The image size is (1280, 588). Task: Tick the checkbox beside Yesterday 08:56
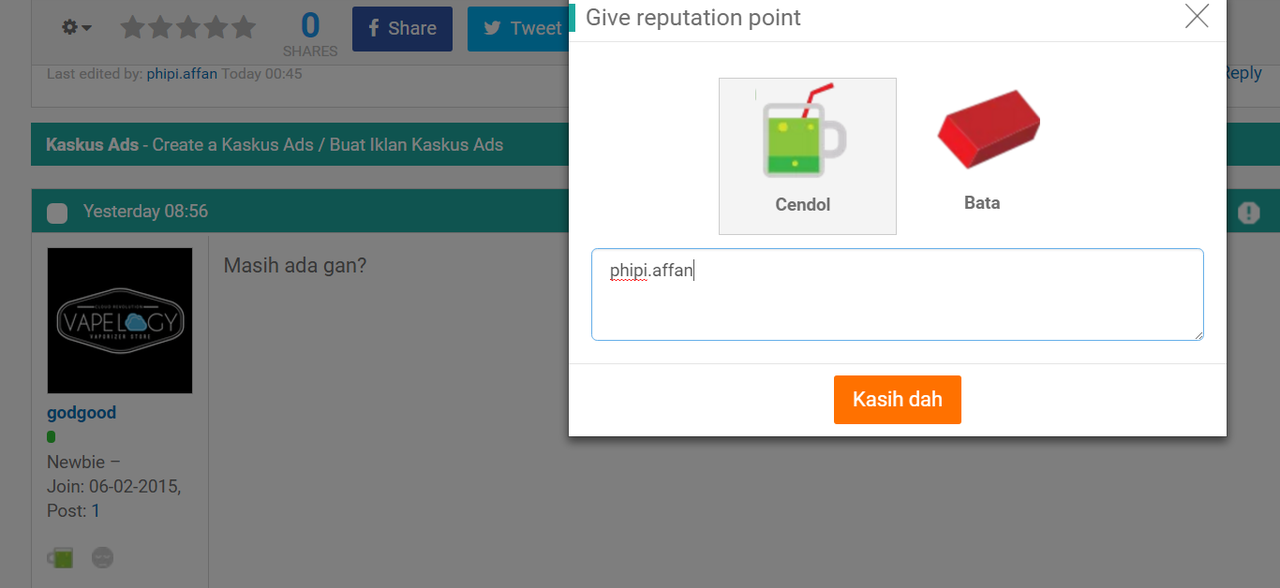58,212
